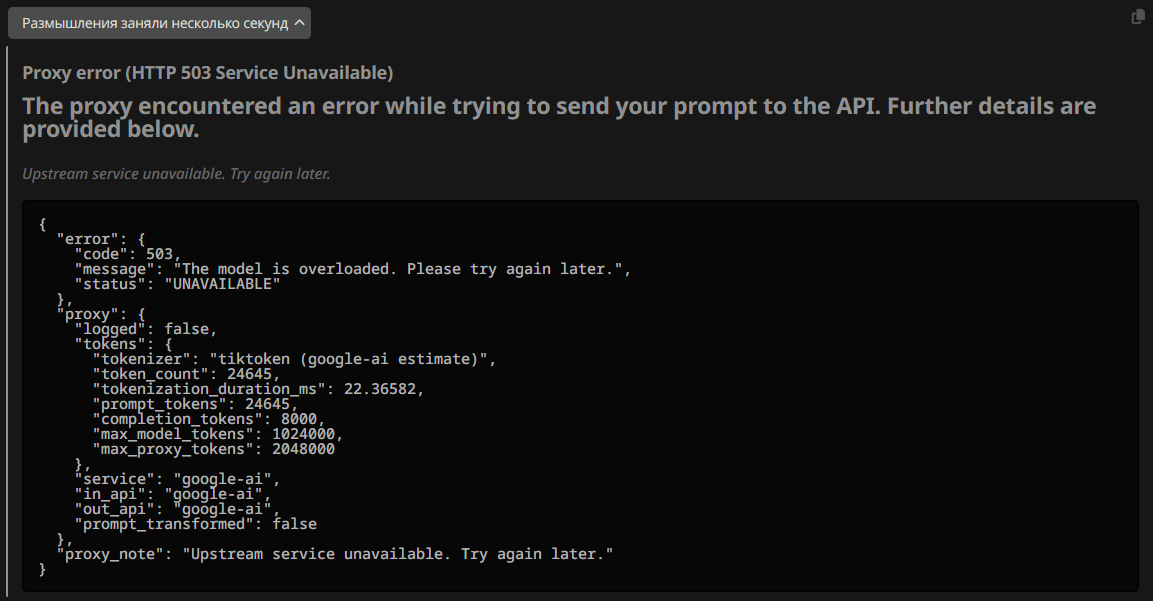Click the "service": "google-ai" line
This screenshot has height=601, width=1153.
tap(177, 479)
